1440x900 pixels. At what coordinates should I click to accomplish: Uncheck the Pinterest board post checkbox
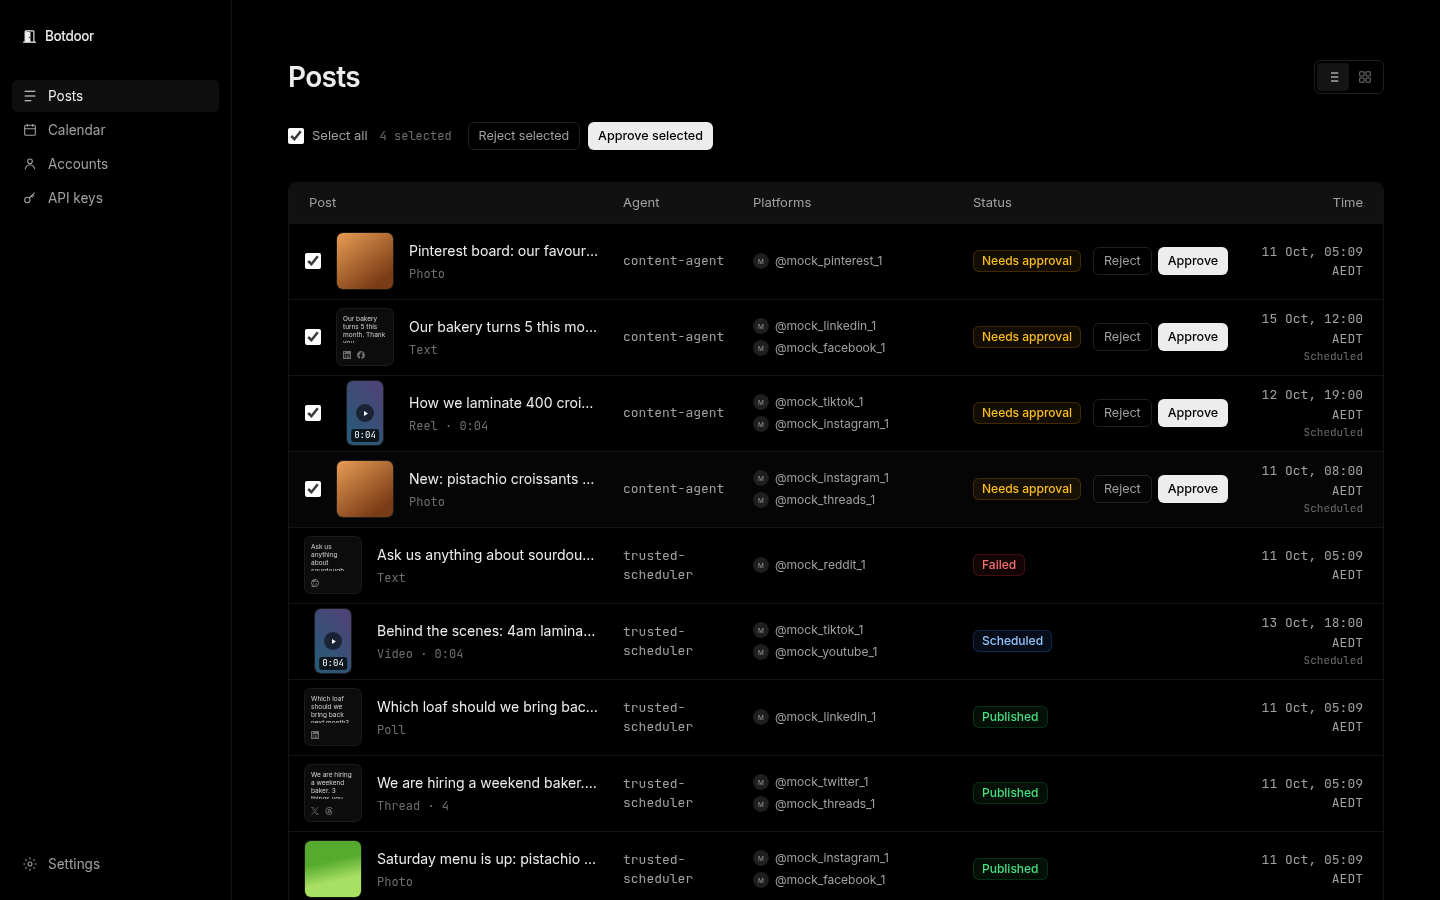coord(313,261)
